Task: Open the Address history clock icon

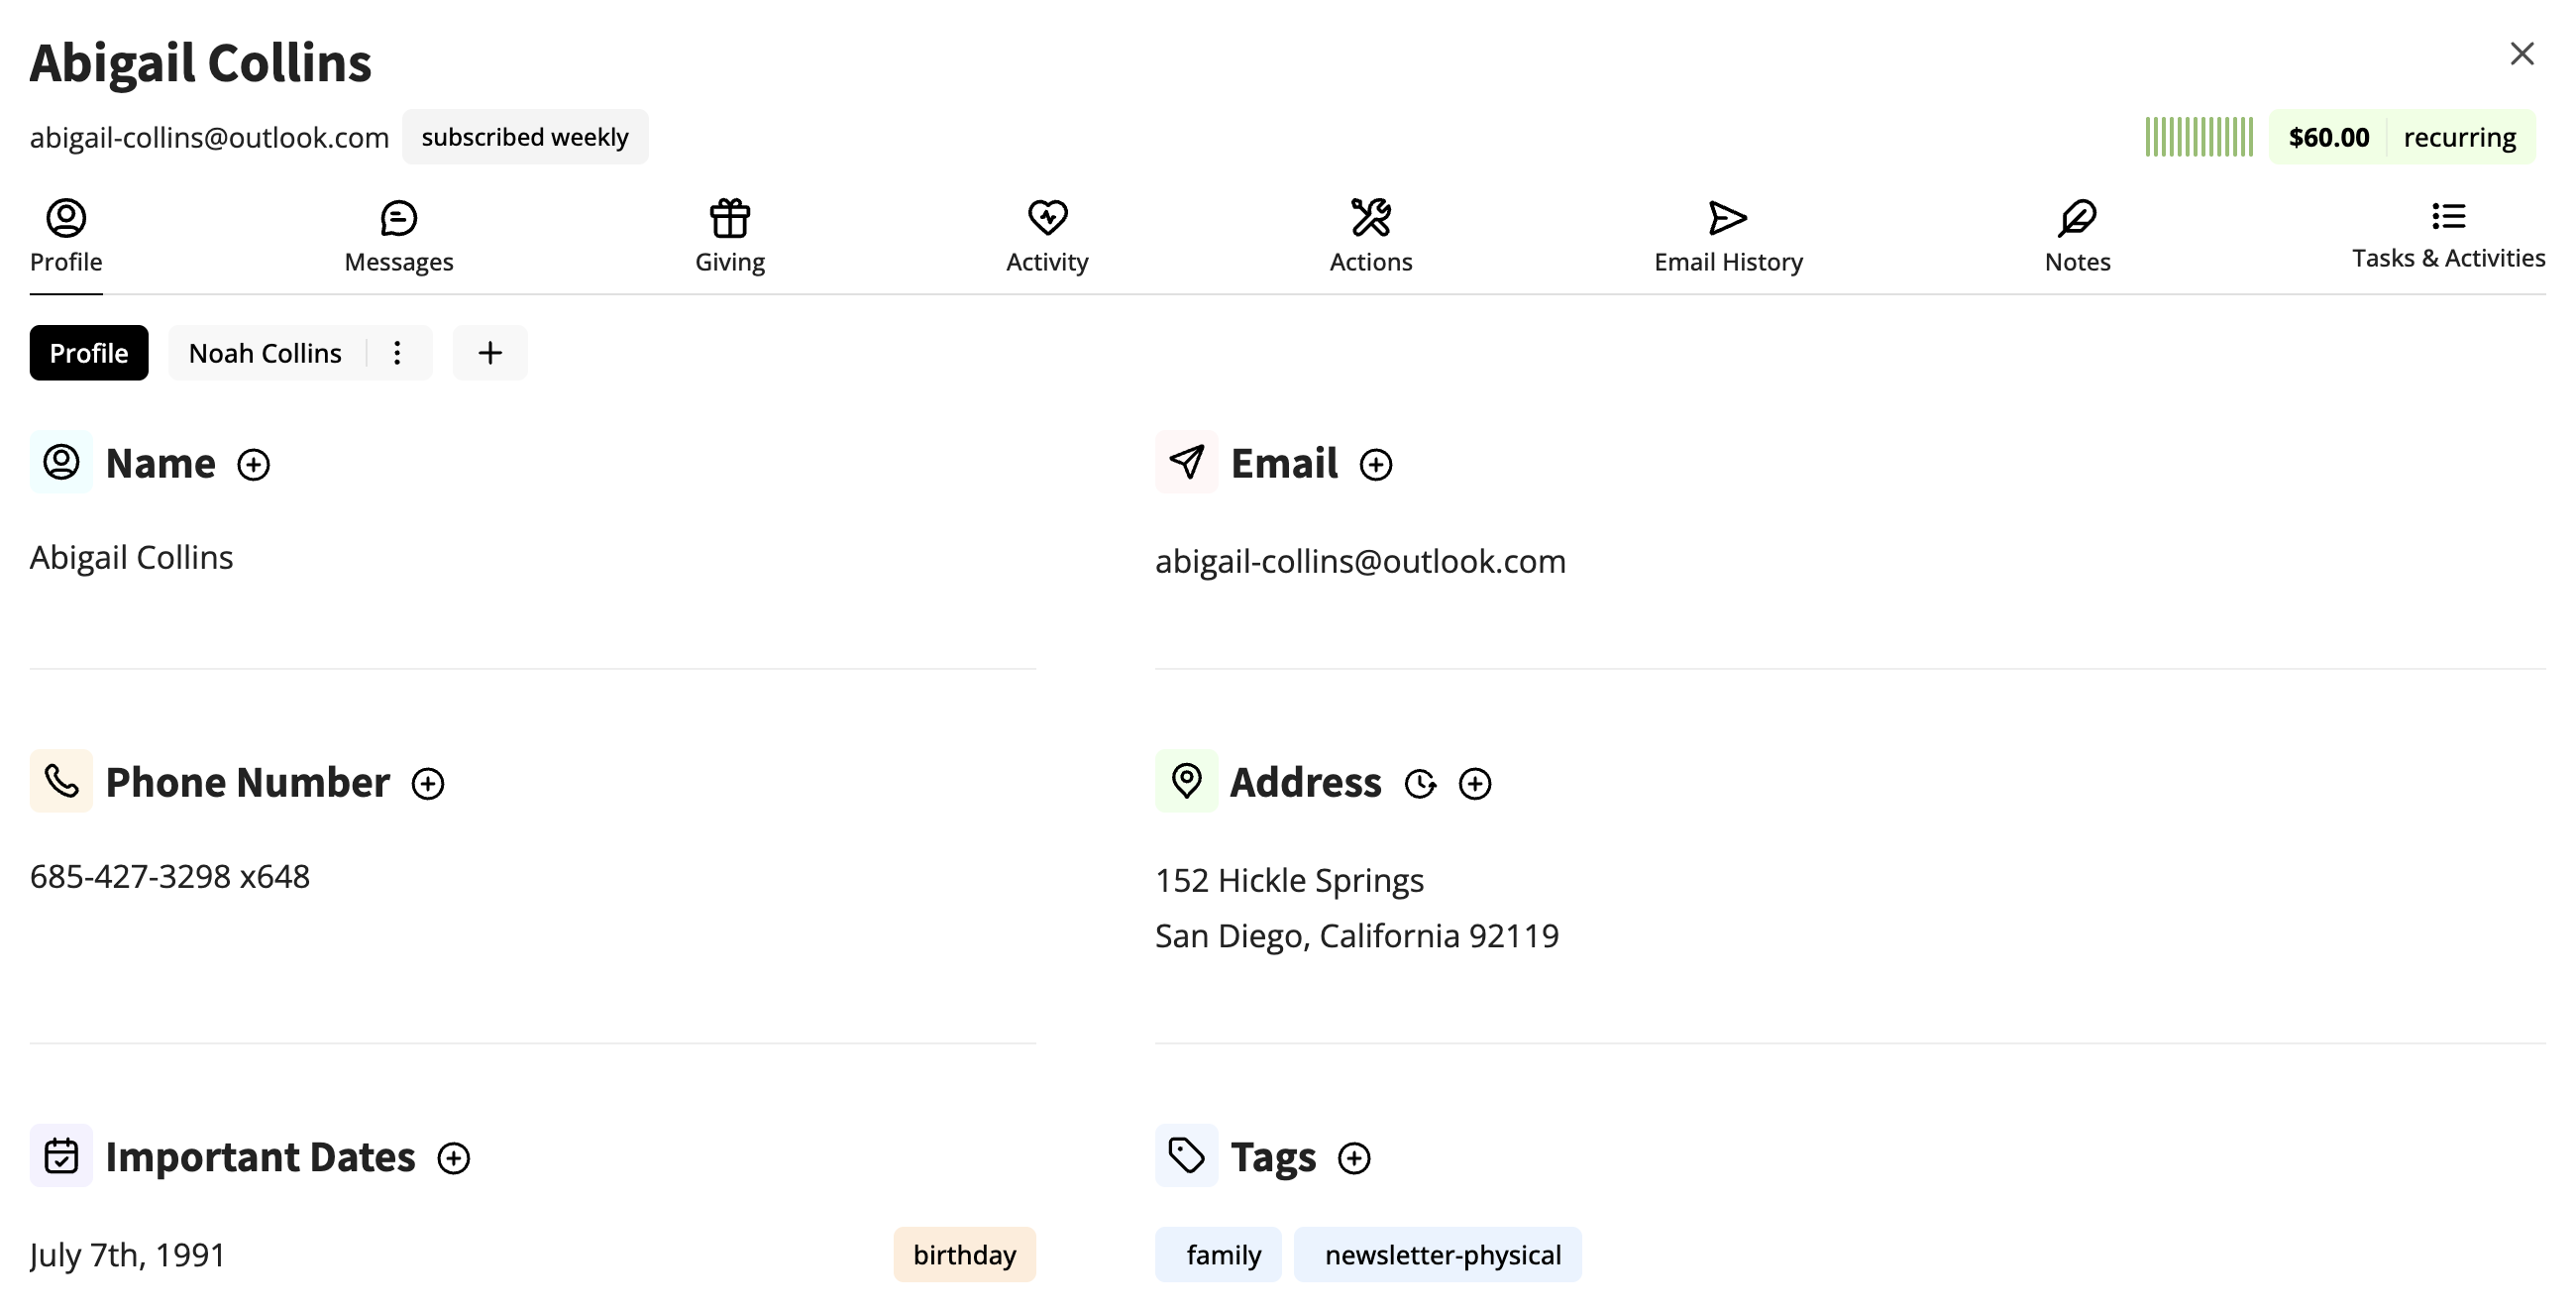Action: [x=1419, y=783]
